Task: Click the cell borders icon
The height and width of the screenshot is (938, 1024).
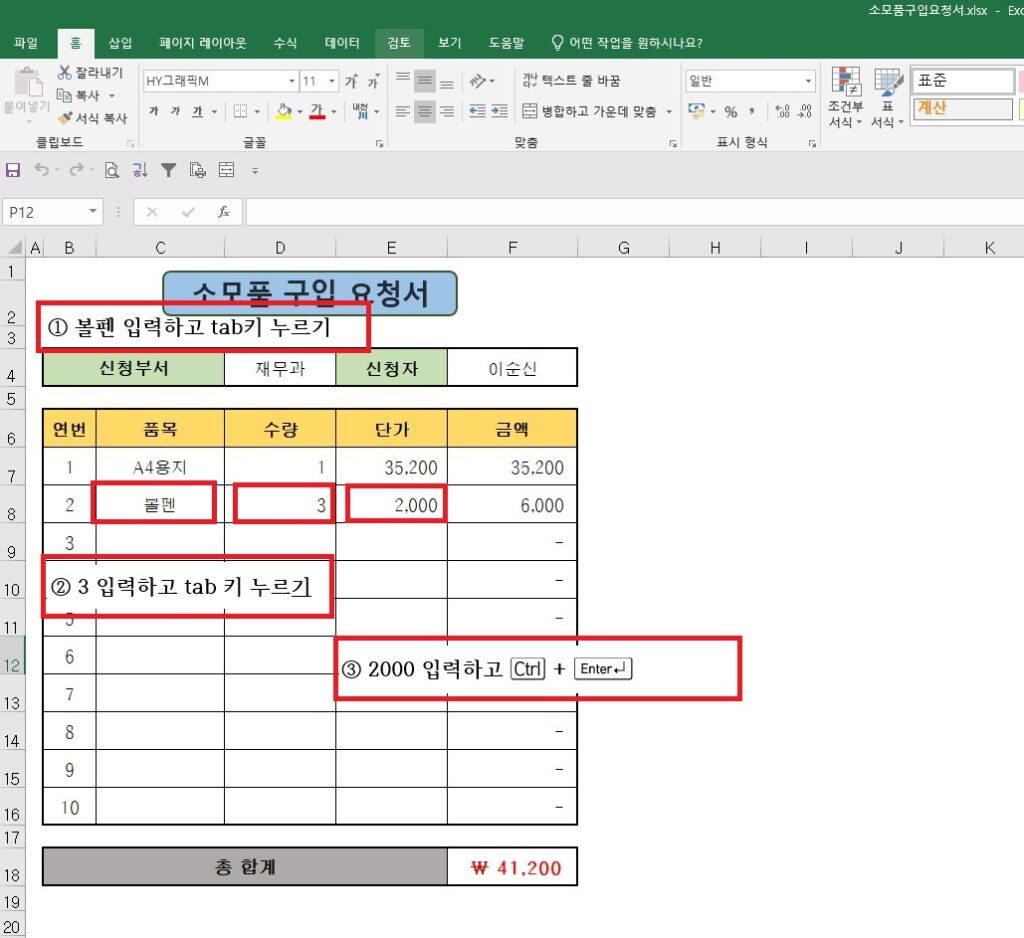Action: click(x=240, y=111)
